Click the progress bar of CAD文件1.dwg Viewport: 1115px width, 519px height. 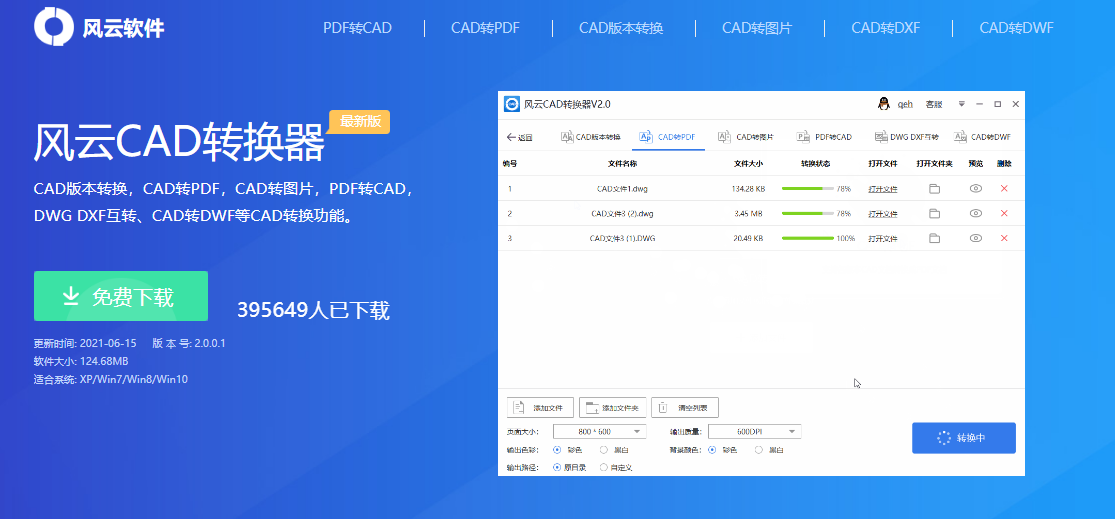pos(808,188)
